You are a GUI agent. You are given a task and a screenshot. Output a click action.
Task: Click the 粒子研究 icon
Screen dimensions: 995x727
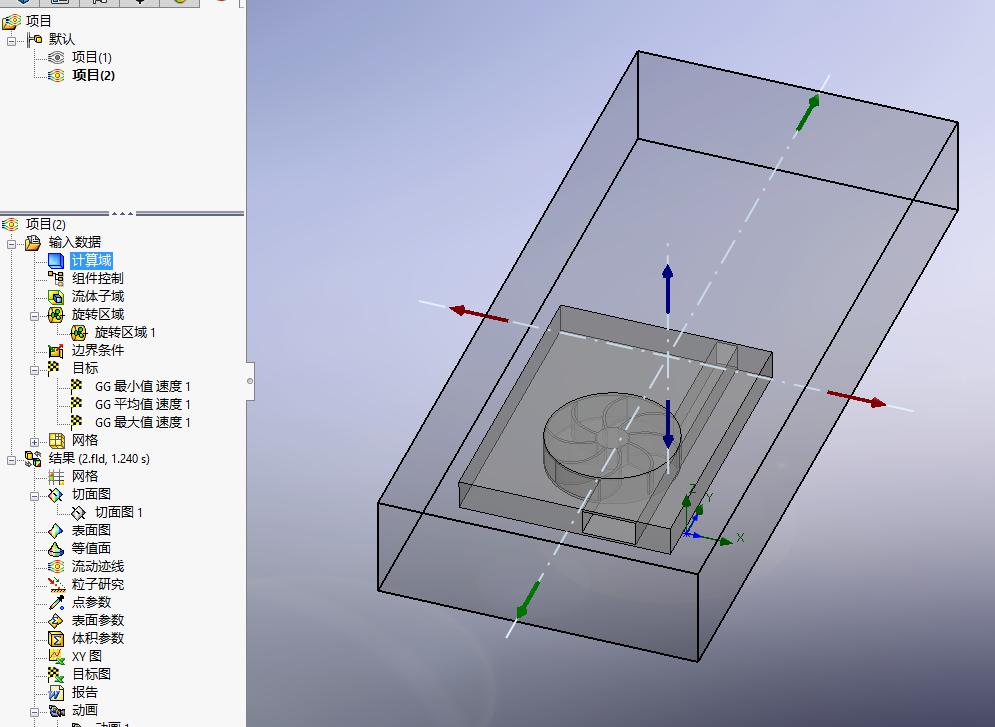[56, 584]
